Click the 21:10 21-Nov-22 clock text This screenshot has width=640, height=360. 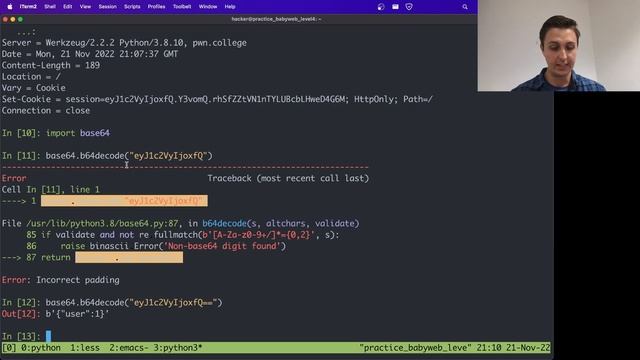pos(513,348)
